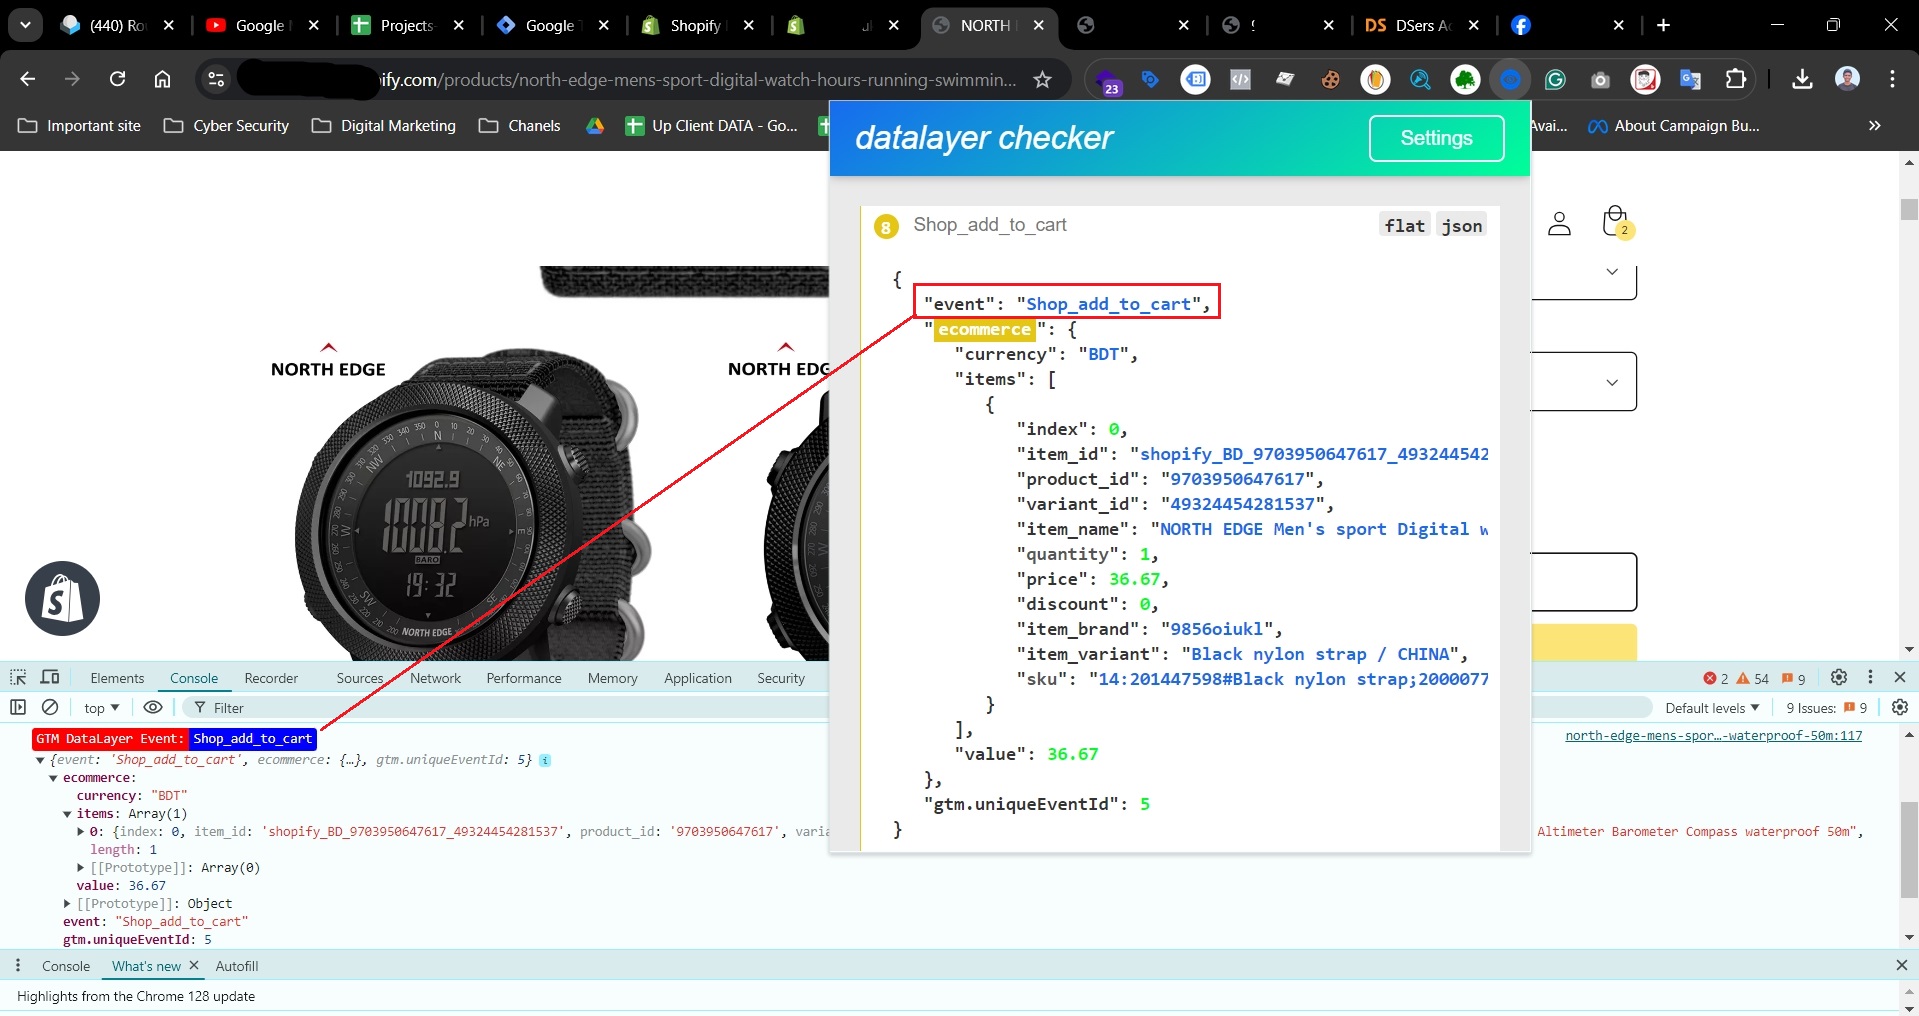The image size is (1919, 1016).
Task: Toggle the device toolbar icon
Action: click(x=50, y=677)
